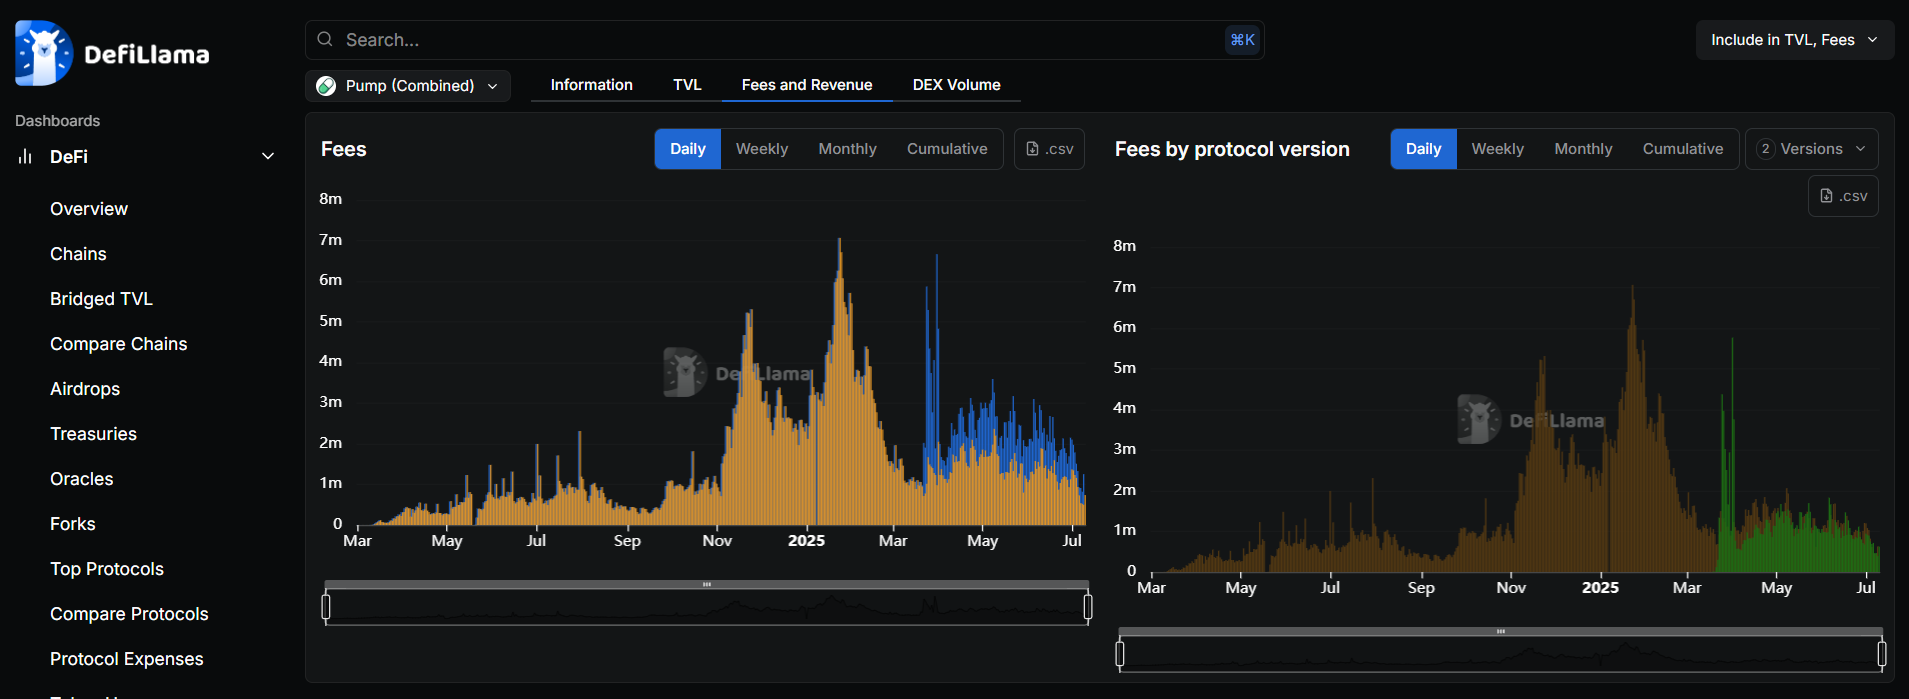The image size is (1909, 699).
Task: Download protocol version fees .csv
Action: click(1843, 196)
